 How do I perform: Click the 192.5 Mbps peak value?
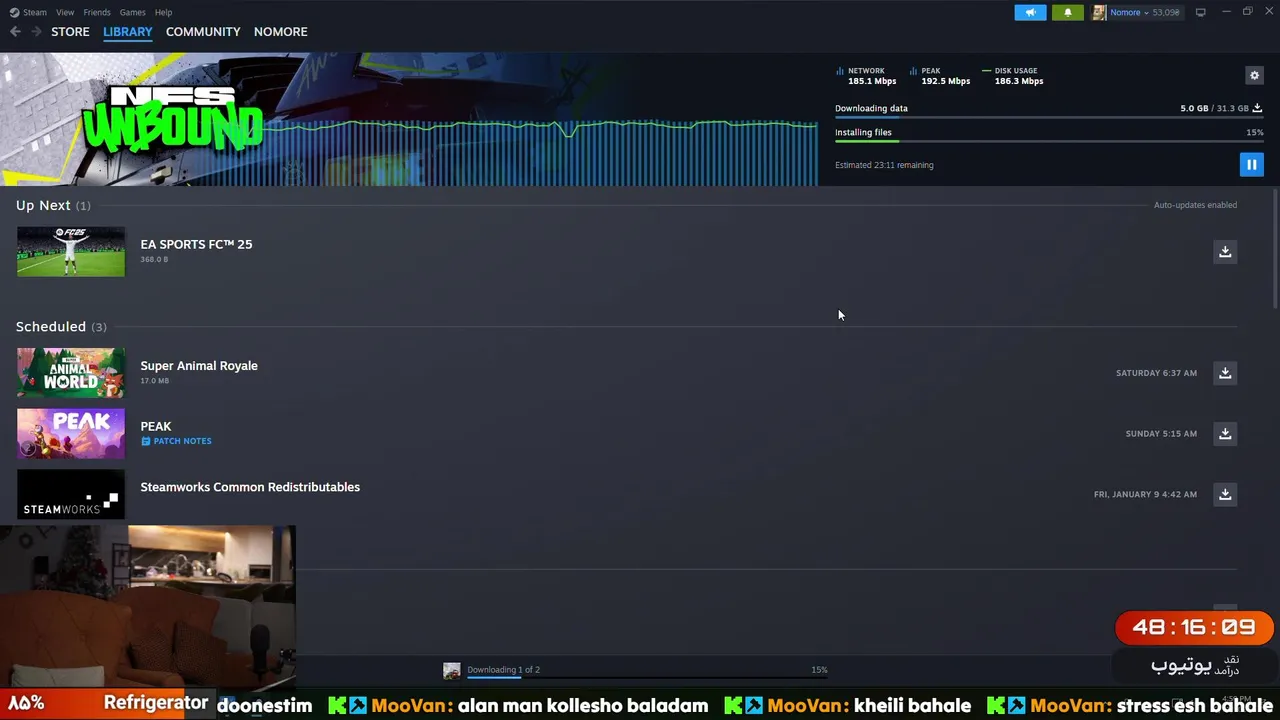(x=946, y=81)
